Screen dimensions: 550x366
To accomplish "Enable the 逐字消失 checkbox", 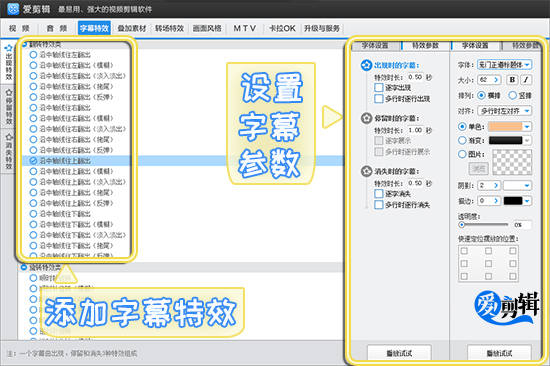I will (x=378, y=193).
